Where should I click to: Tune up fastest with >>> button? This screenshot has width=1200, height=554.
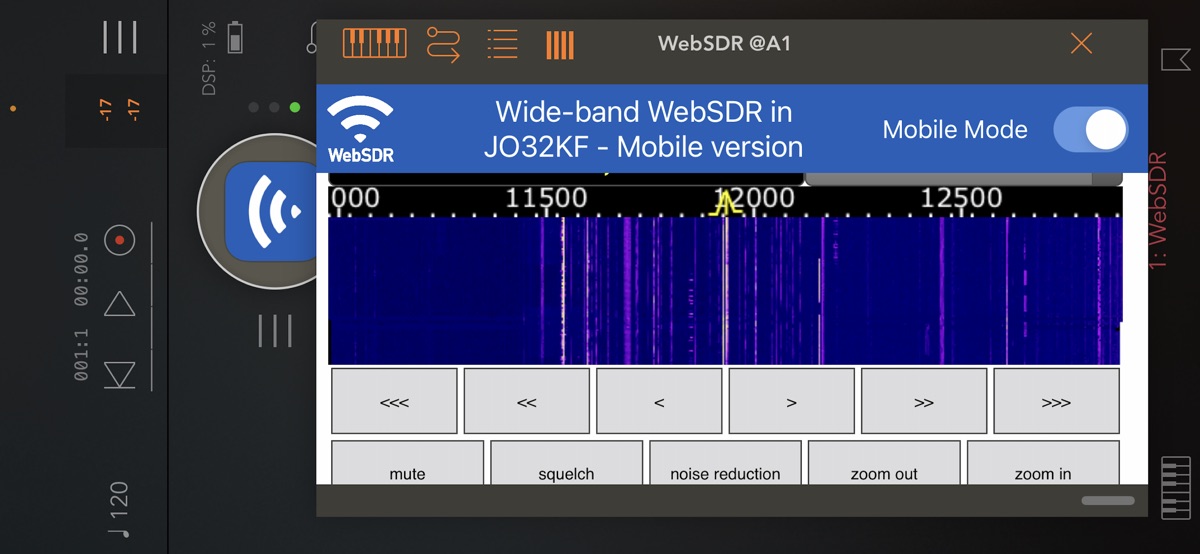coord(1056,401)
